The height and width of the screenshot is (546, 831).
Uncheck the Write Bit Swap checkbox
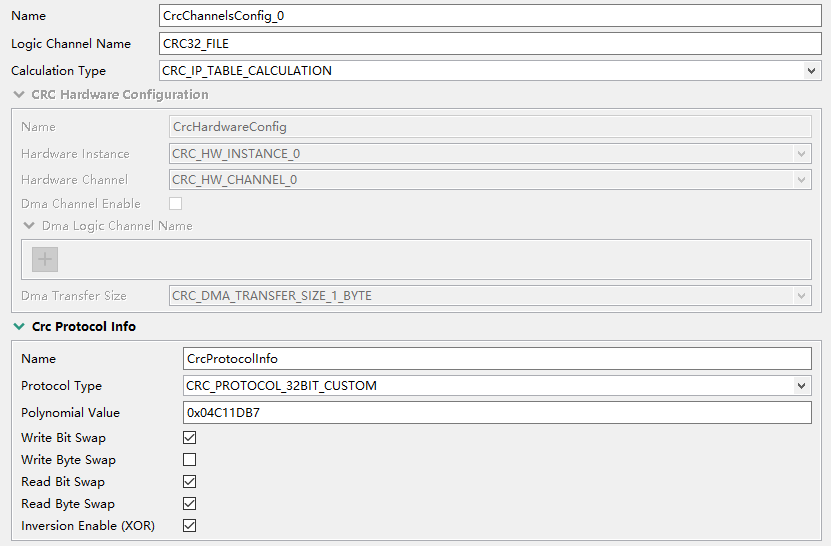click(190, 438)
